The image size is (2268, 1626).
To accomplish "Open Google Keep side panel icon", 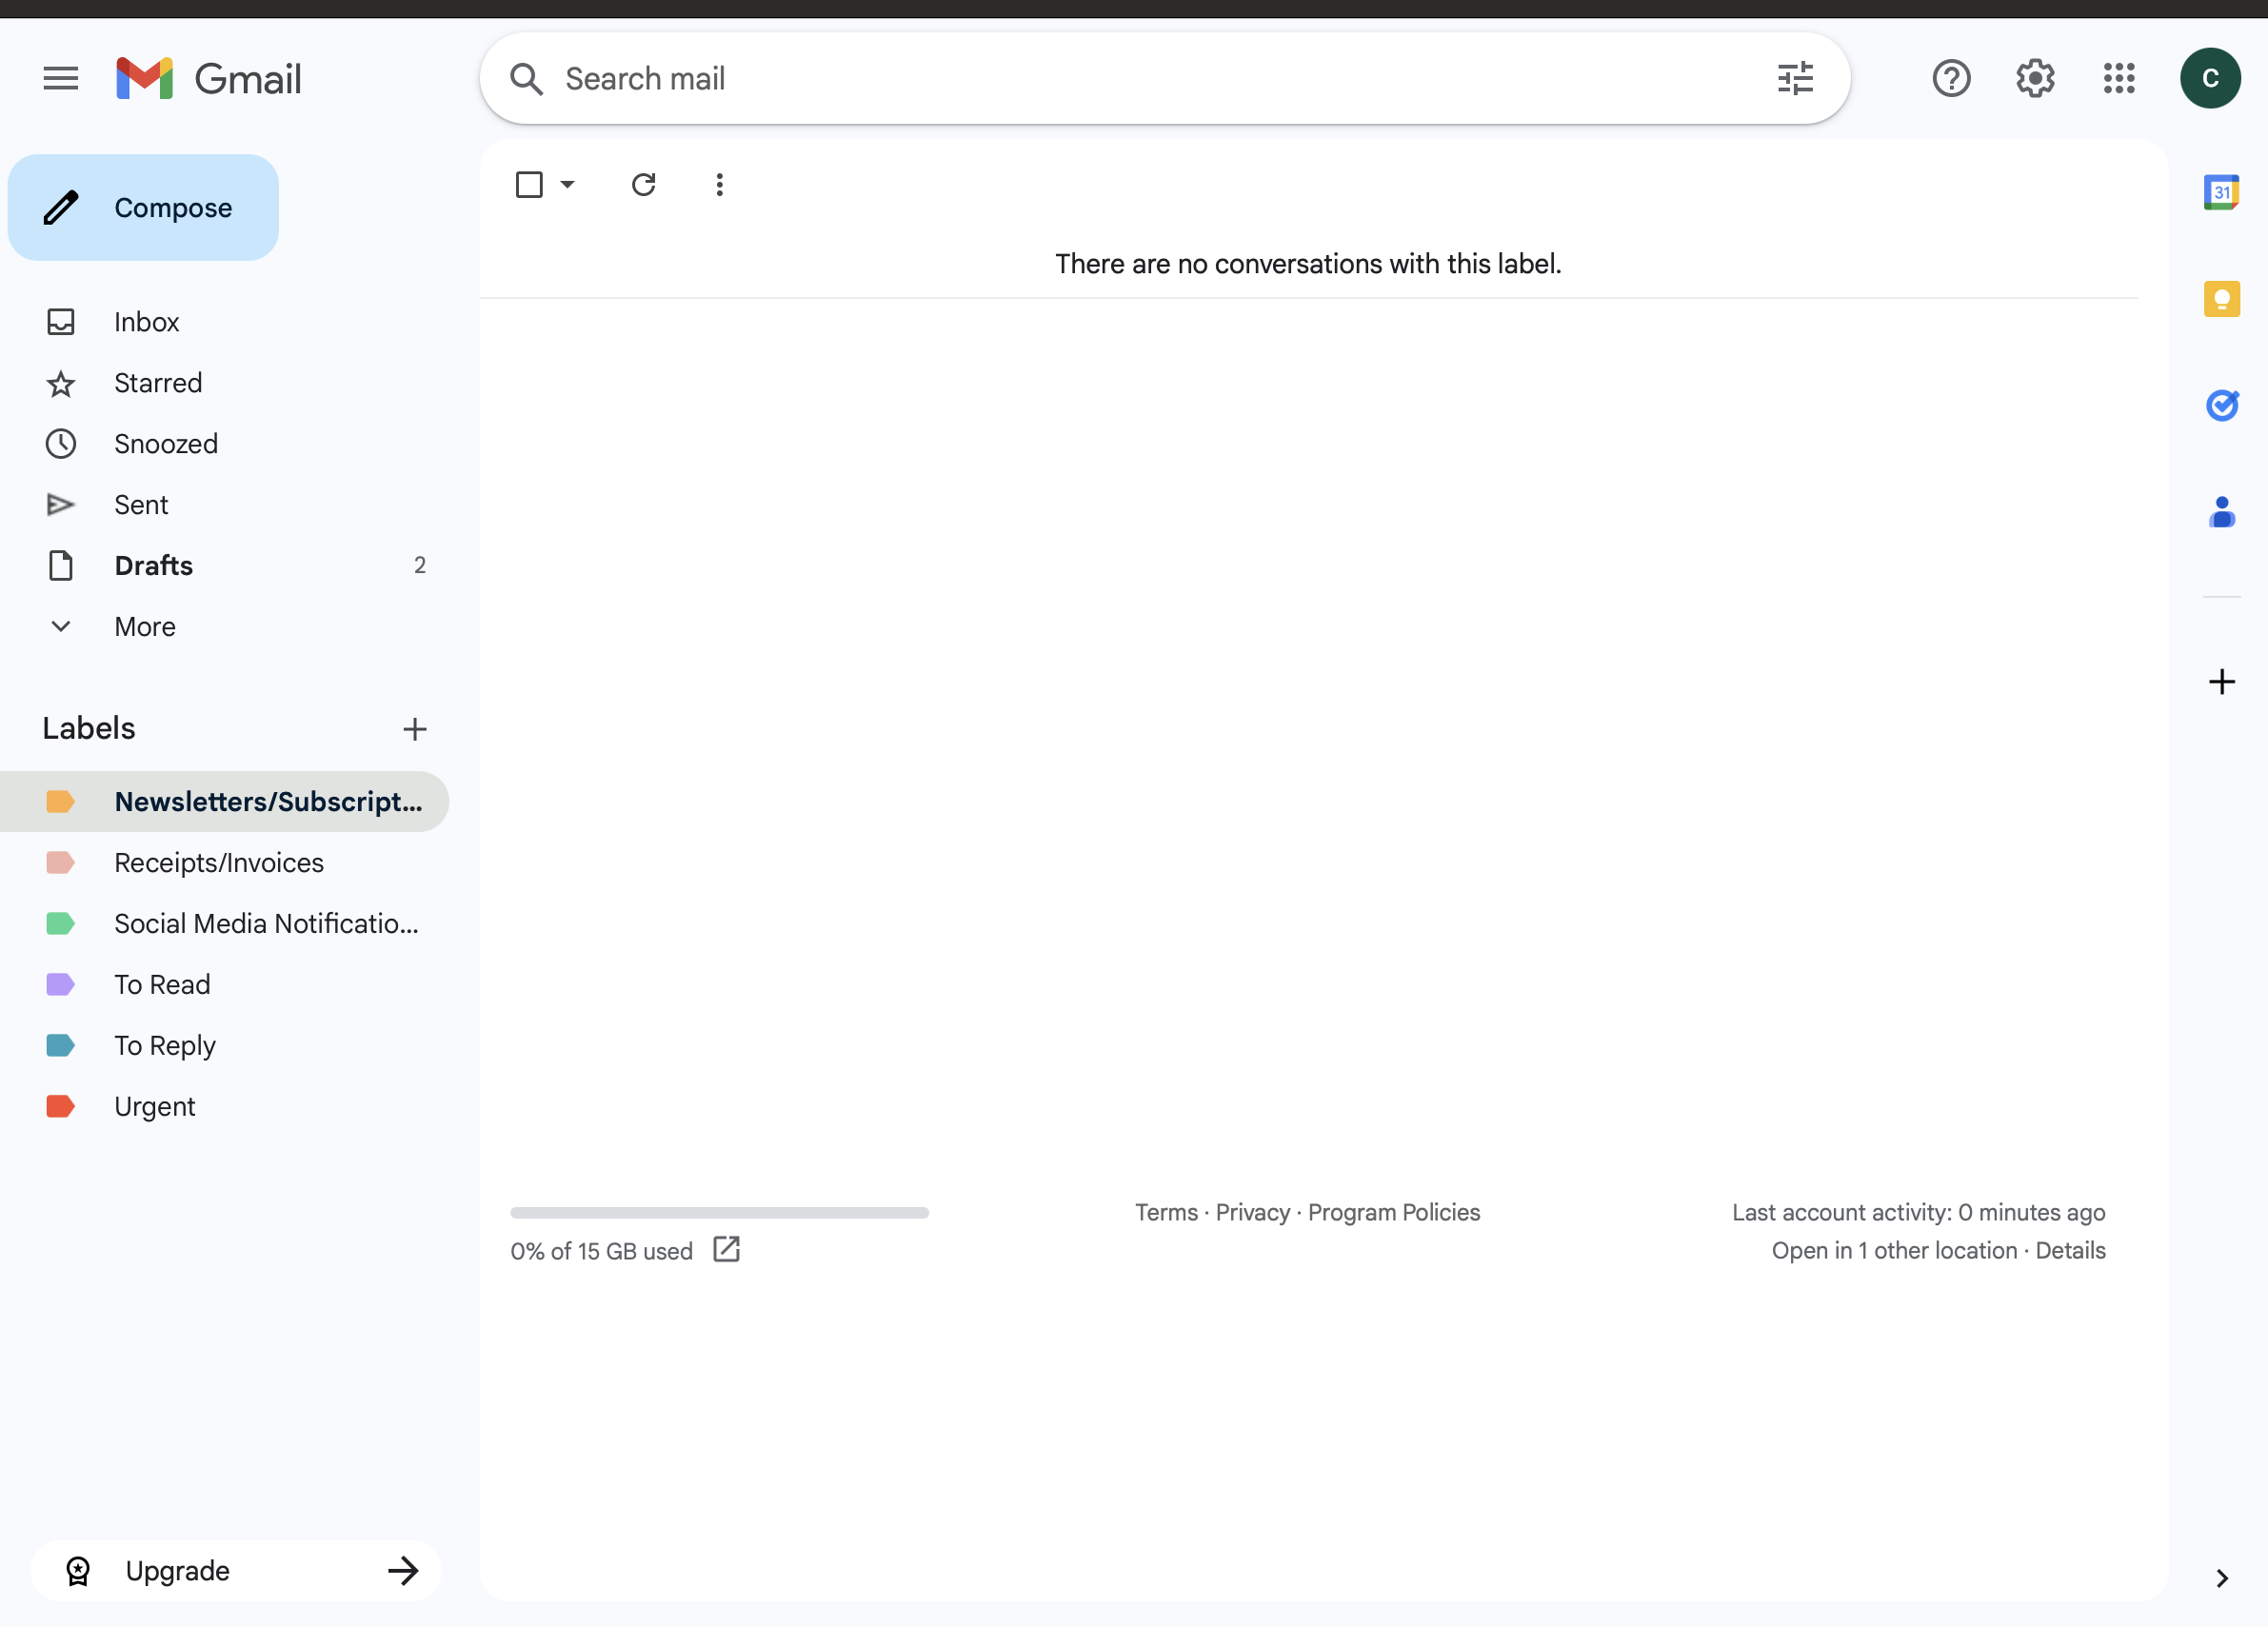I will (x=2221, y=298).
